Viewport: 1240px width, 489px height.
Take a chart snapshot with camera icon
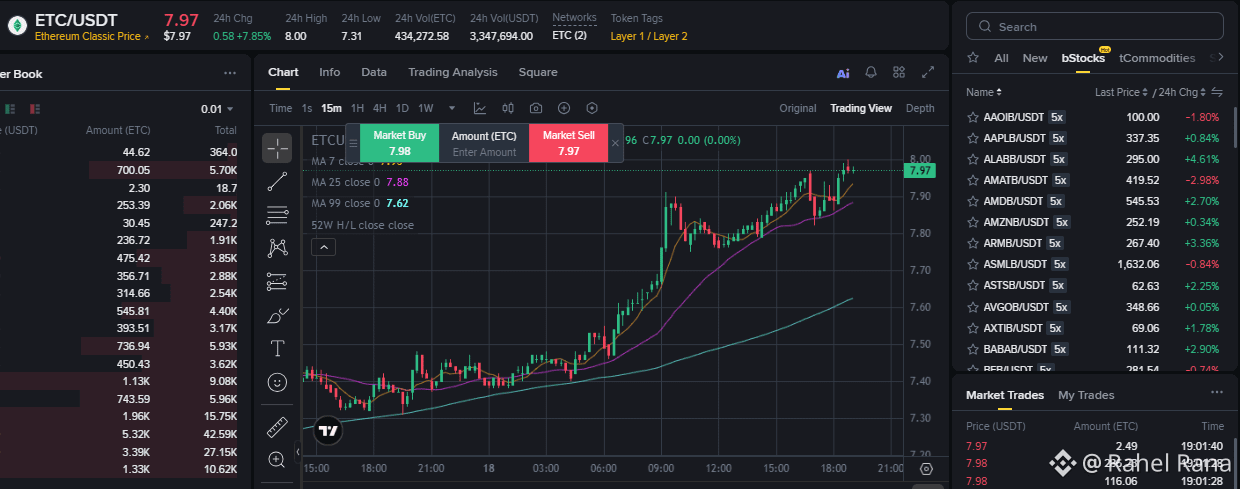[x=536, y=108]
